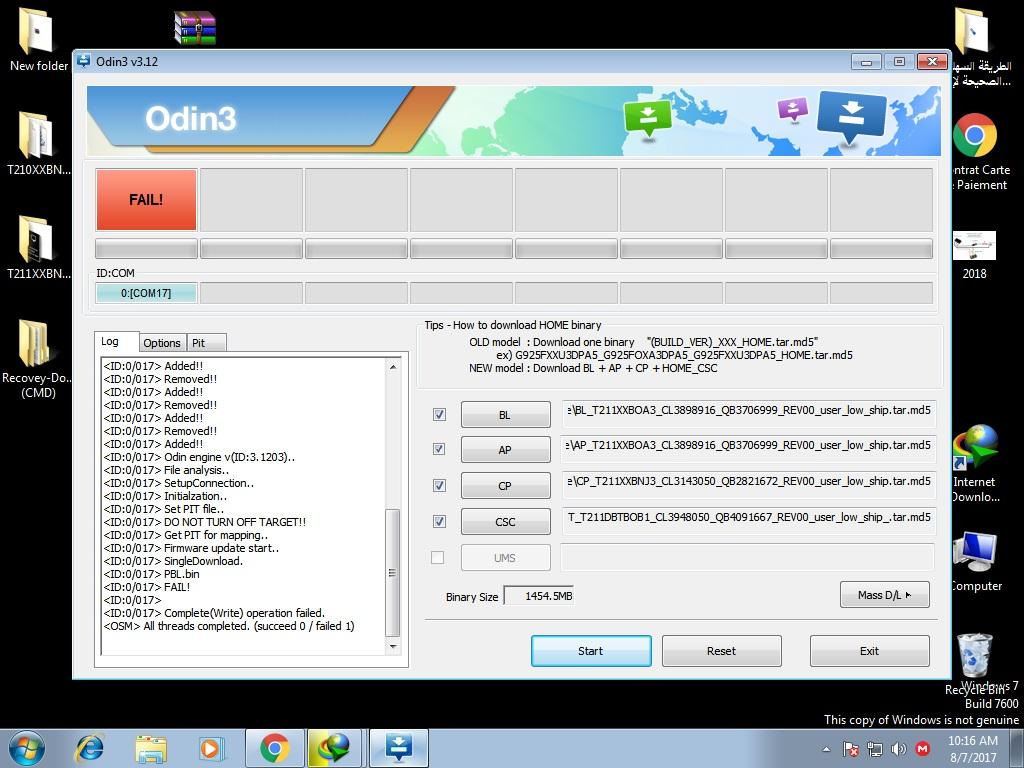Viewport: 1024px width, 768px height.
Task: Click log line 'DO NOT TURN OFF TARGET!!'
Action: [204, 522]
